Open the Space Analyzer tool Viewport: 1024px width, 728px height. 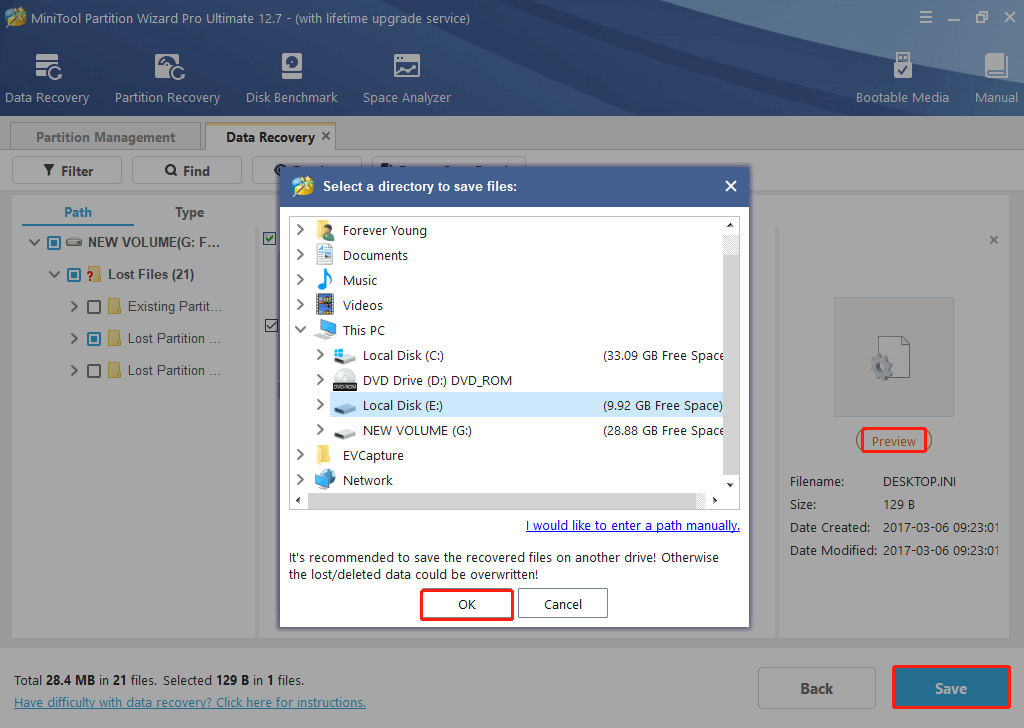pos(407,79)
